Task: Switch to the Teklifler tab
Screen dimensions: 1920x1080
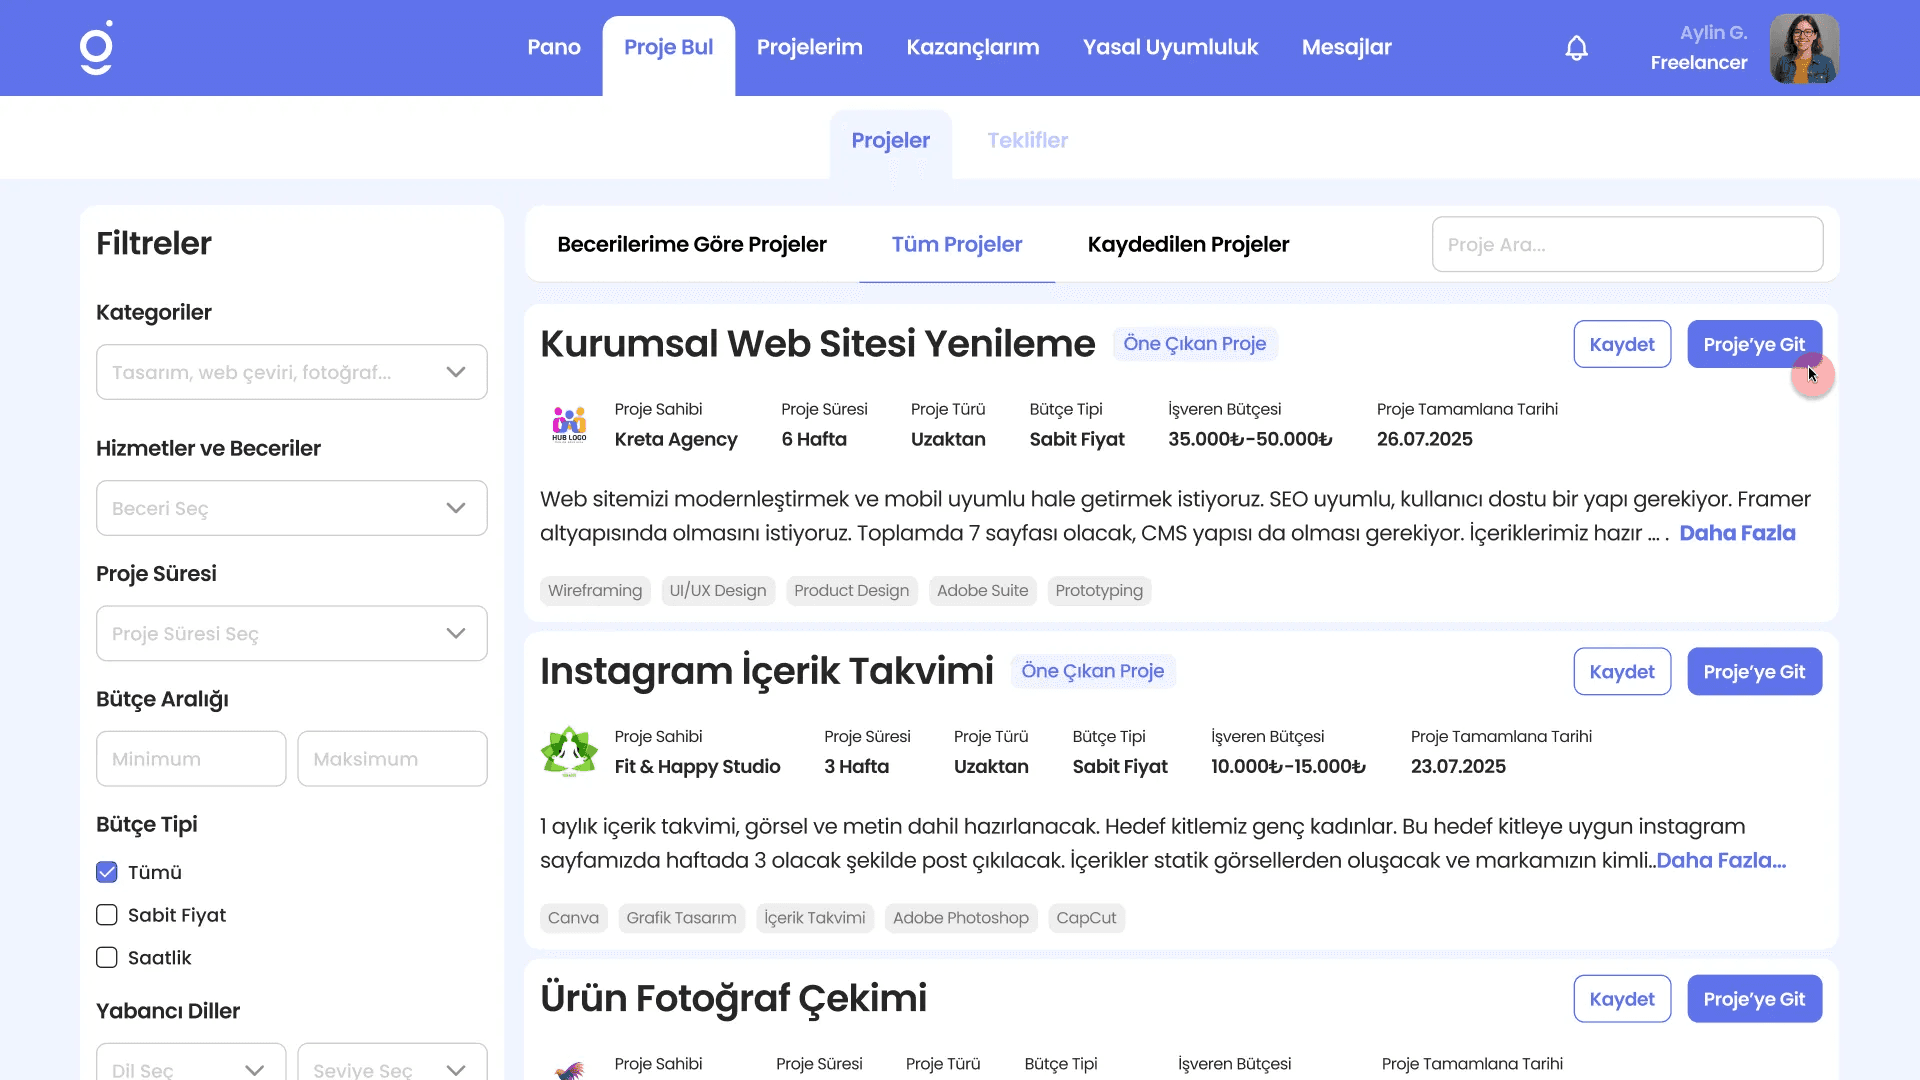Action: coord(1027,141)
